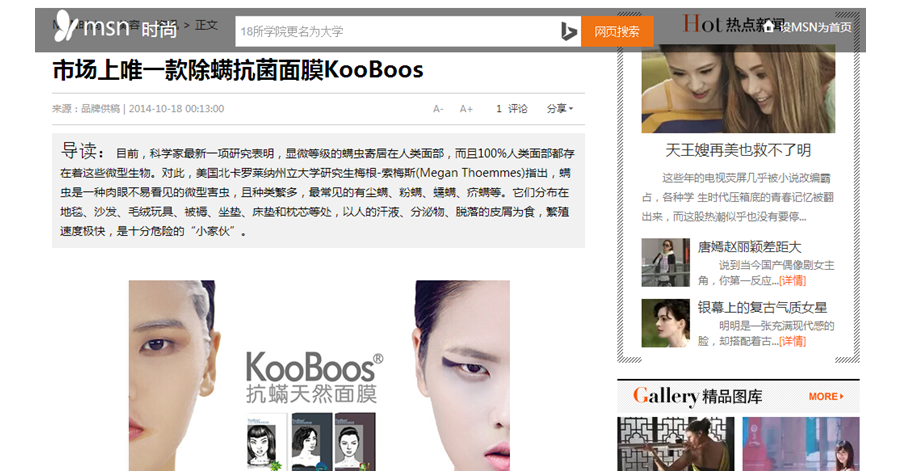Open the top hot news photo of two women
This screenshot has width=899, height=475.
(x=738, y=89)
